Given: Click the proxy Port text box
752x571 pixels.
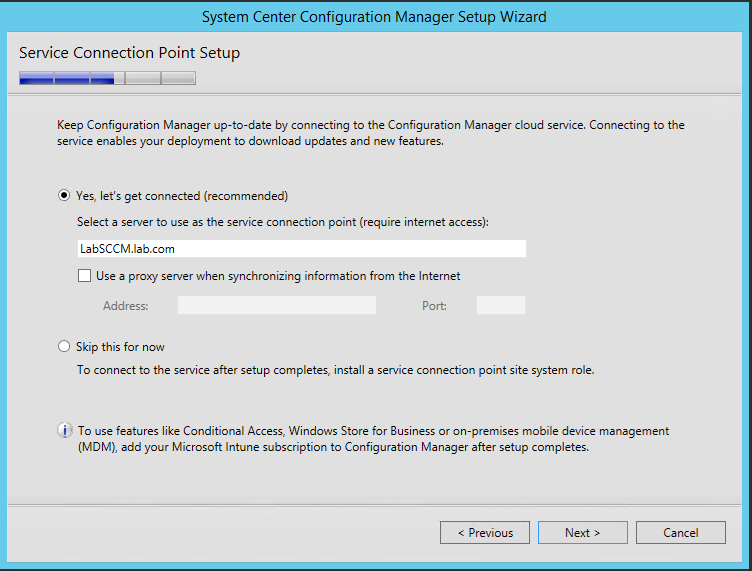Looking at the screenshot, I should 500,306.
